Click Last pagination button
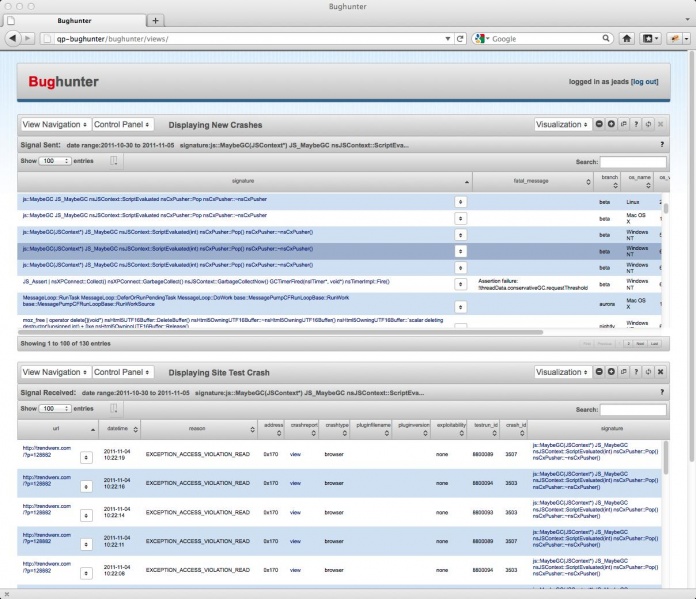Screen dimensions: 696x599 [654, 344]
